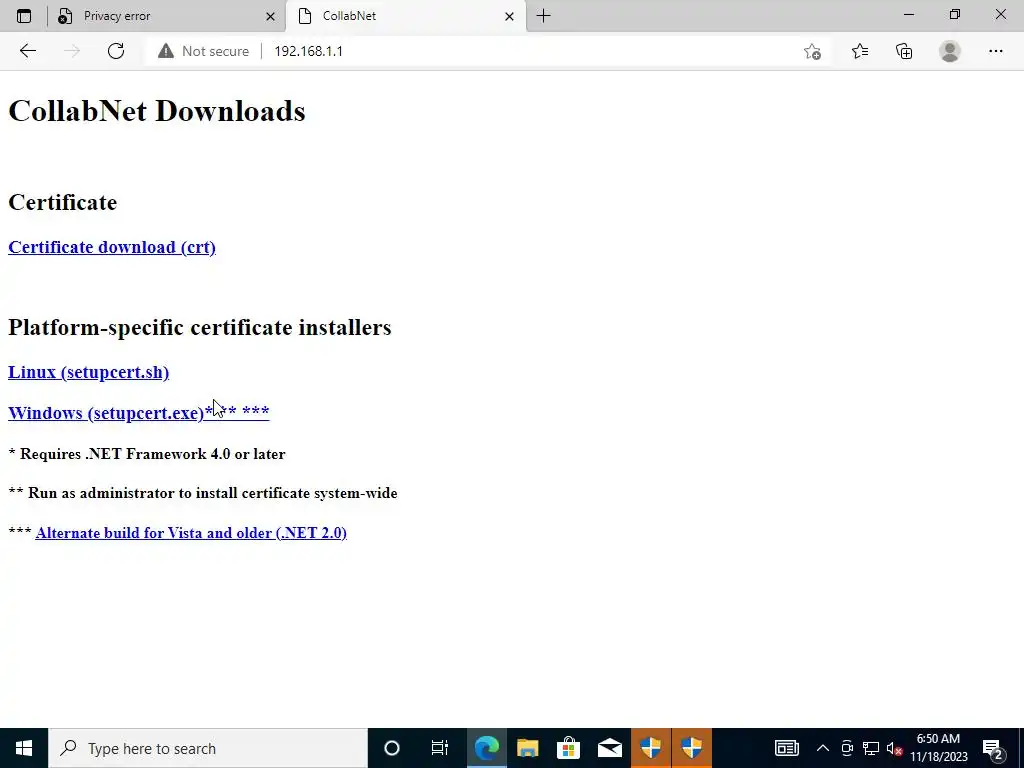This screenshot has height=768, width=1024.
Task: Open Task View
Action: click(440, 748)
